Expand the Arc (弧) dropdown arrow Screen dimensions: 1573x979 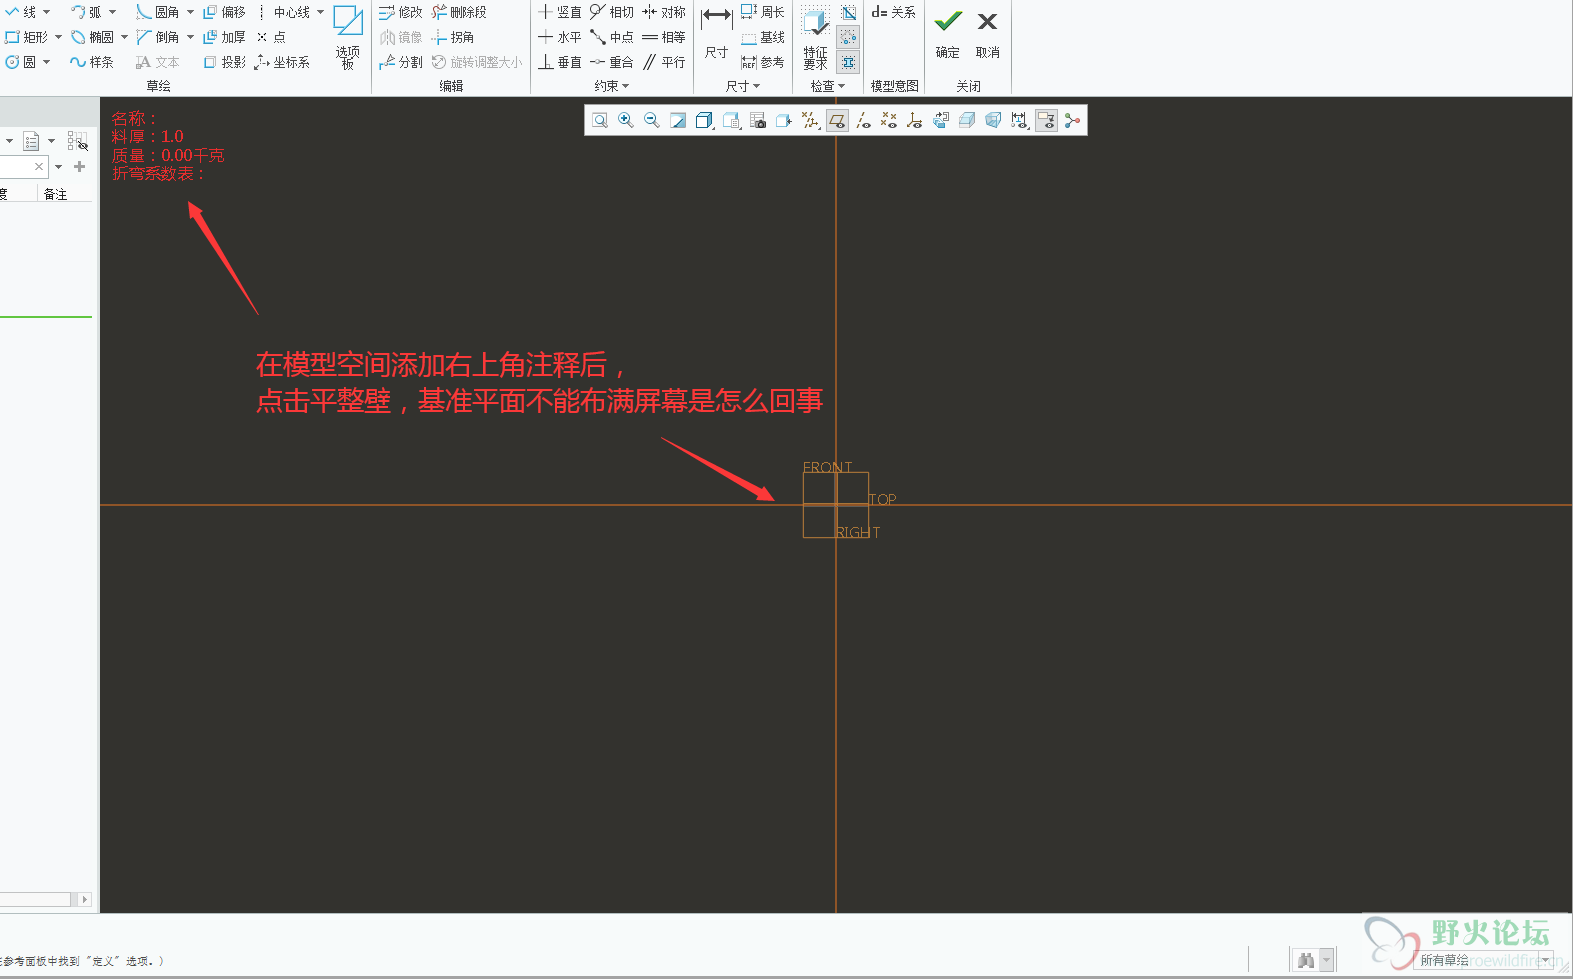(x=112, y=12)
